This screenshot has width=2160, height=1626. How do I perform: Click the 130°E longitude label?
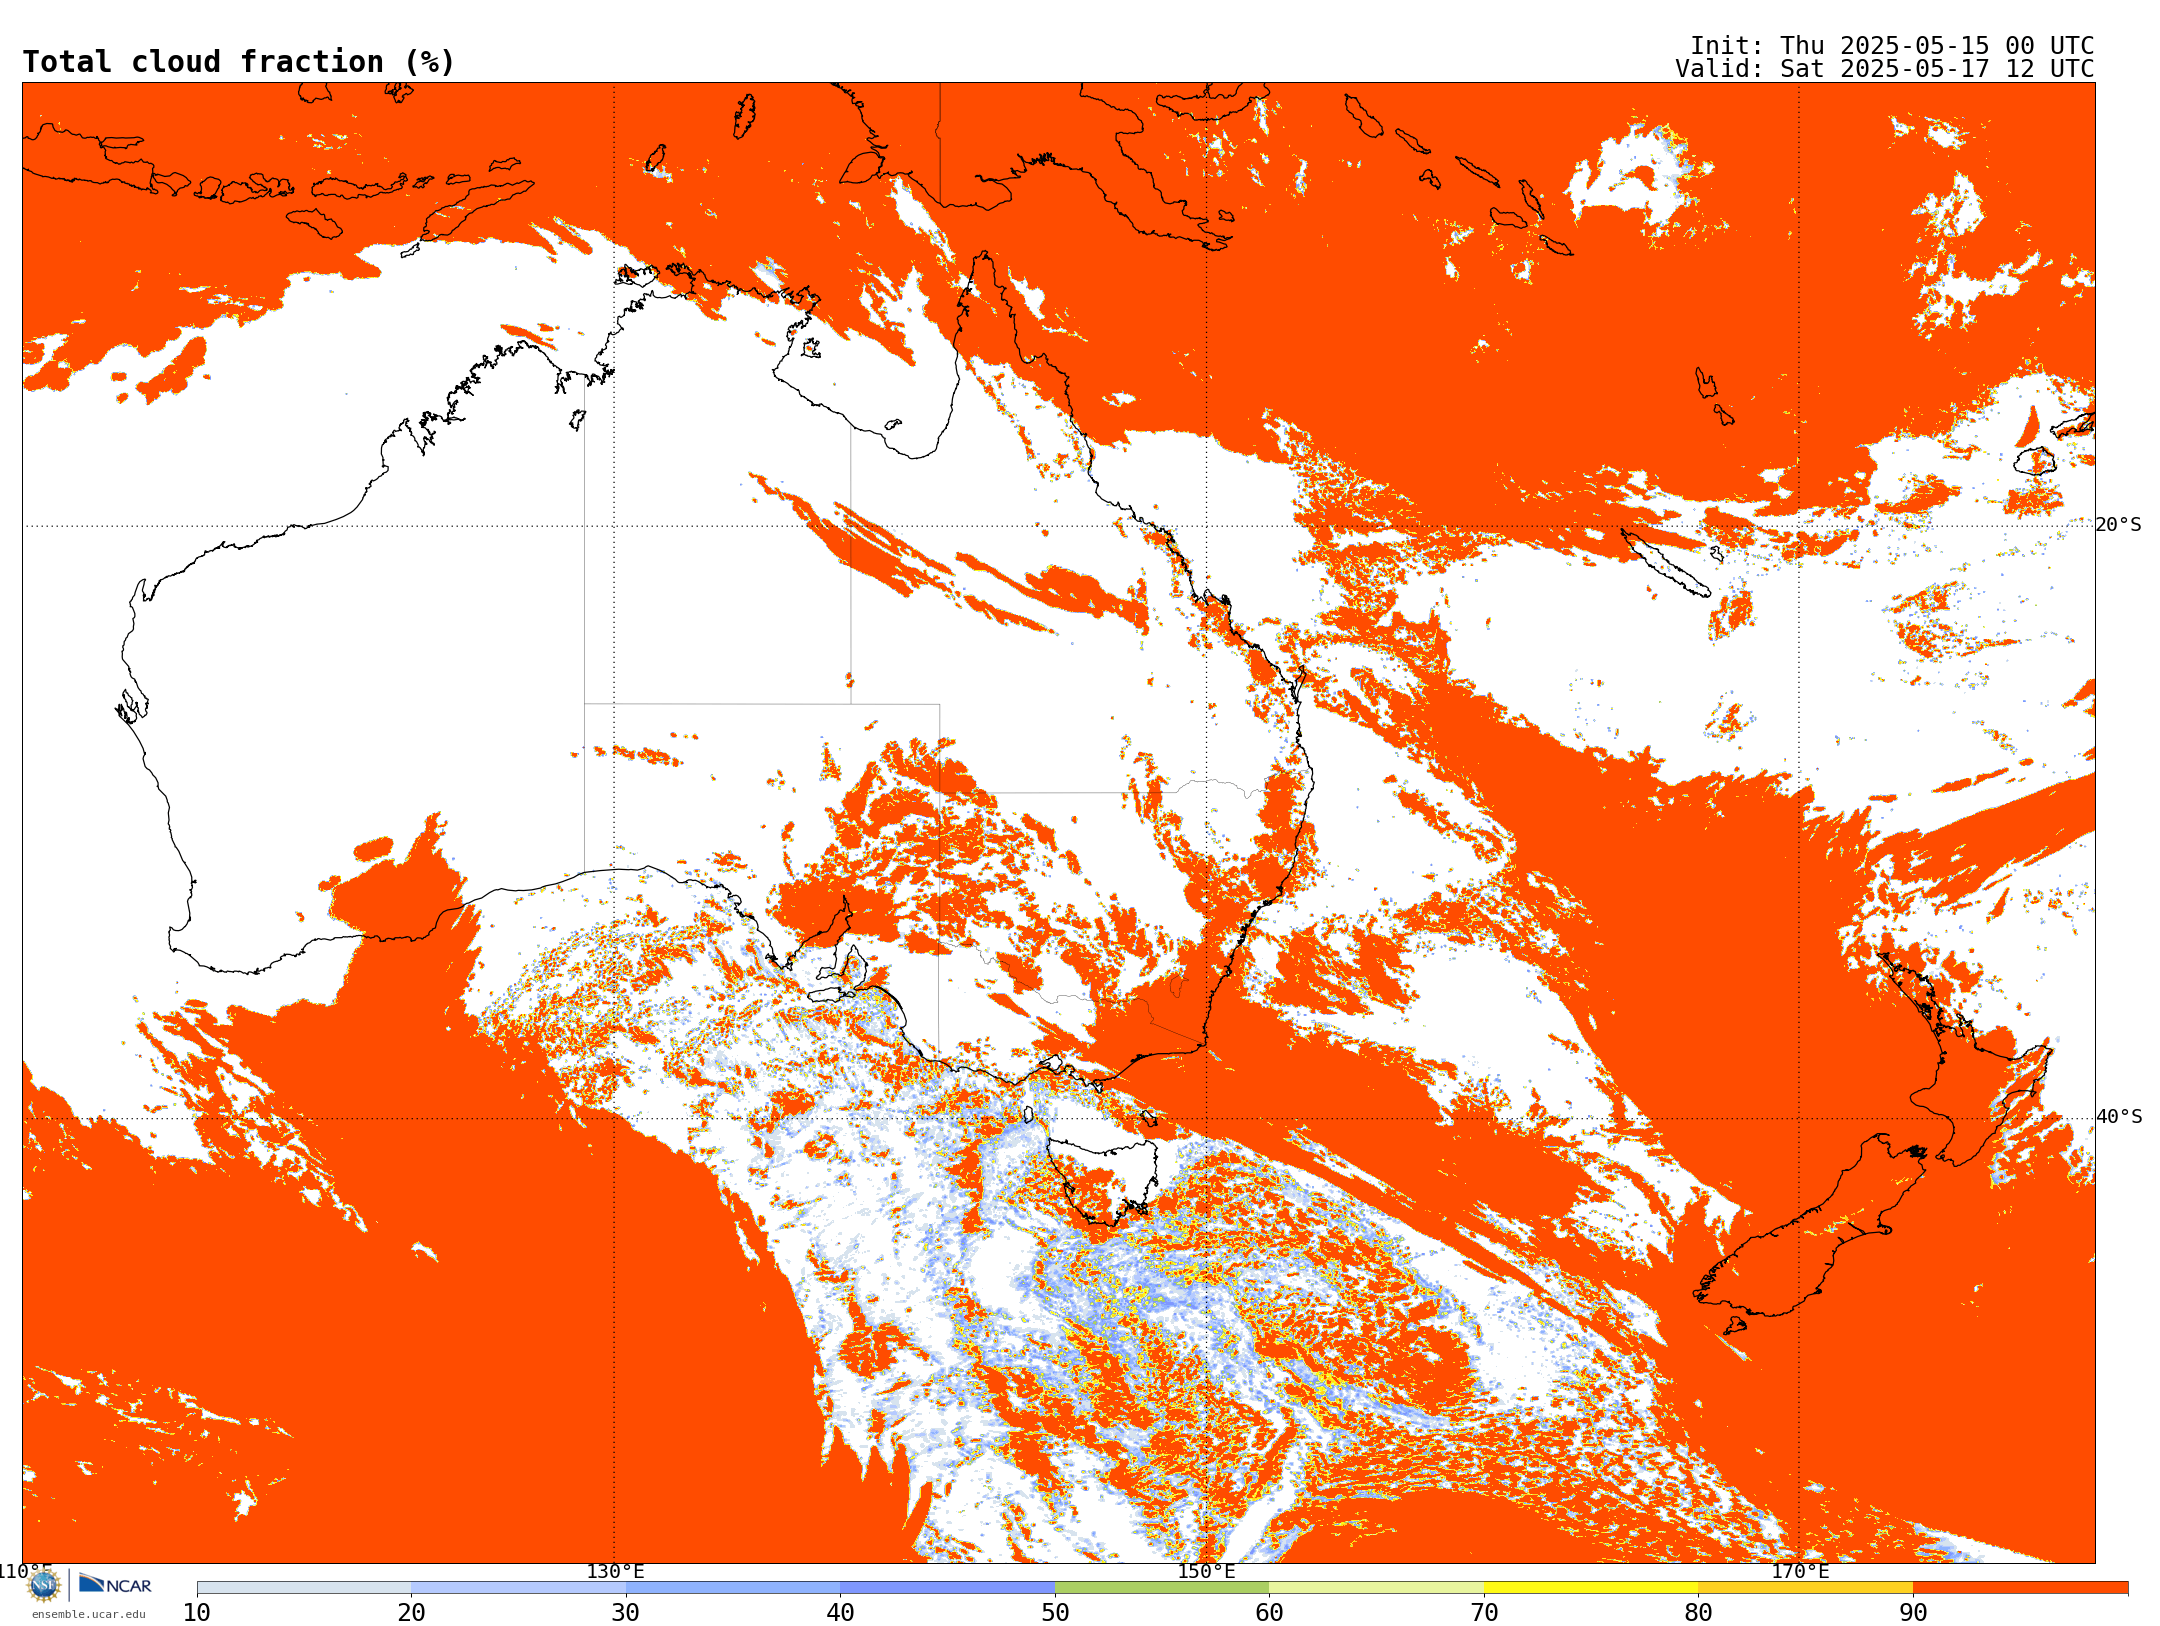(615, 1571)
